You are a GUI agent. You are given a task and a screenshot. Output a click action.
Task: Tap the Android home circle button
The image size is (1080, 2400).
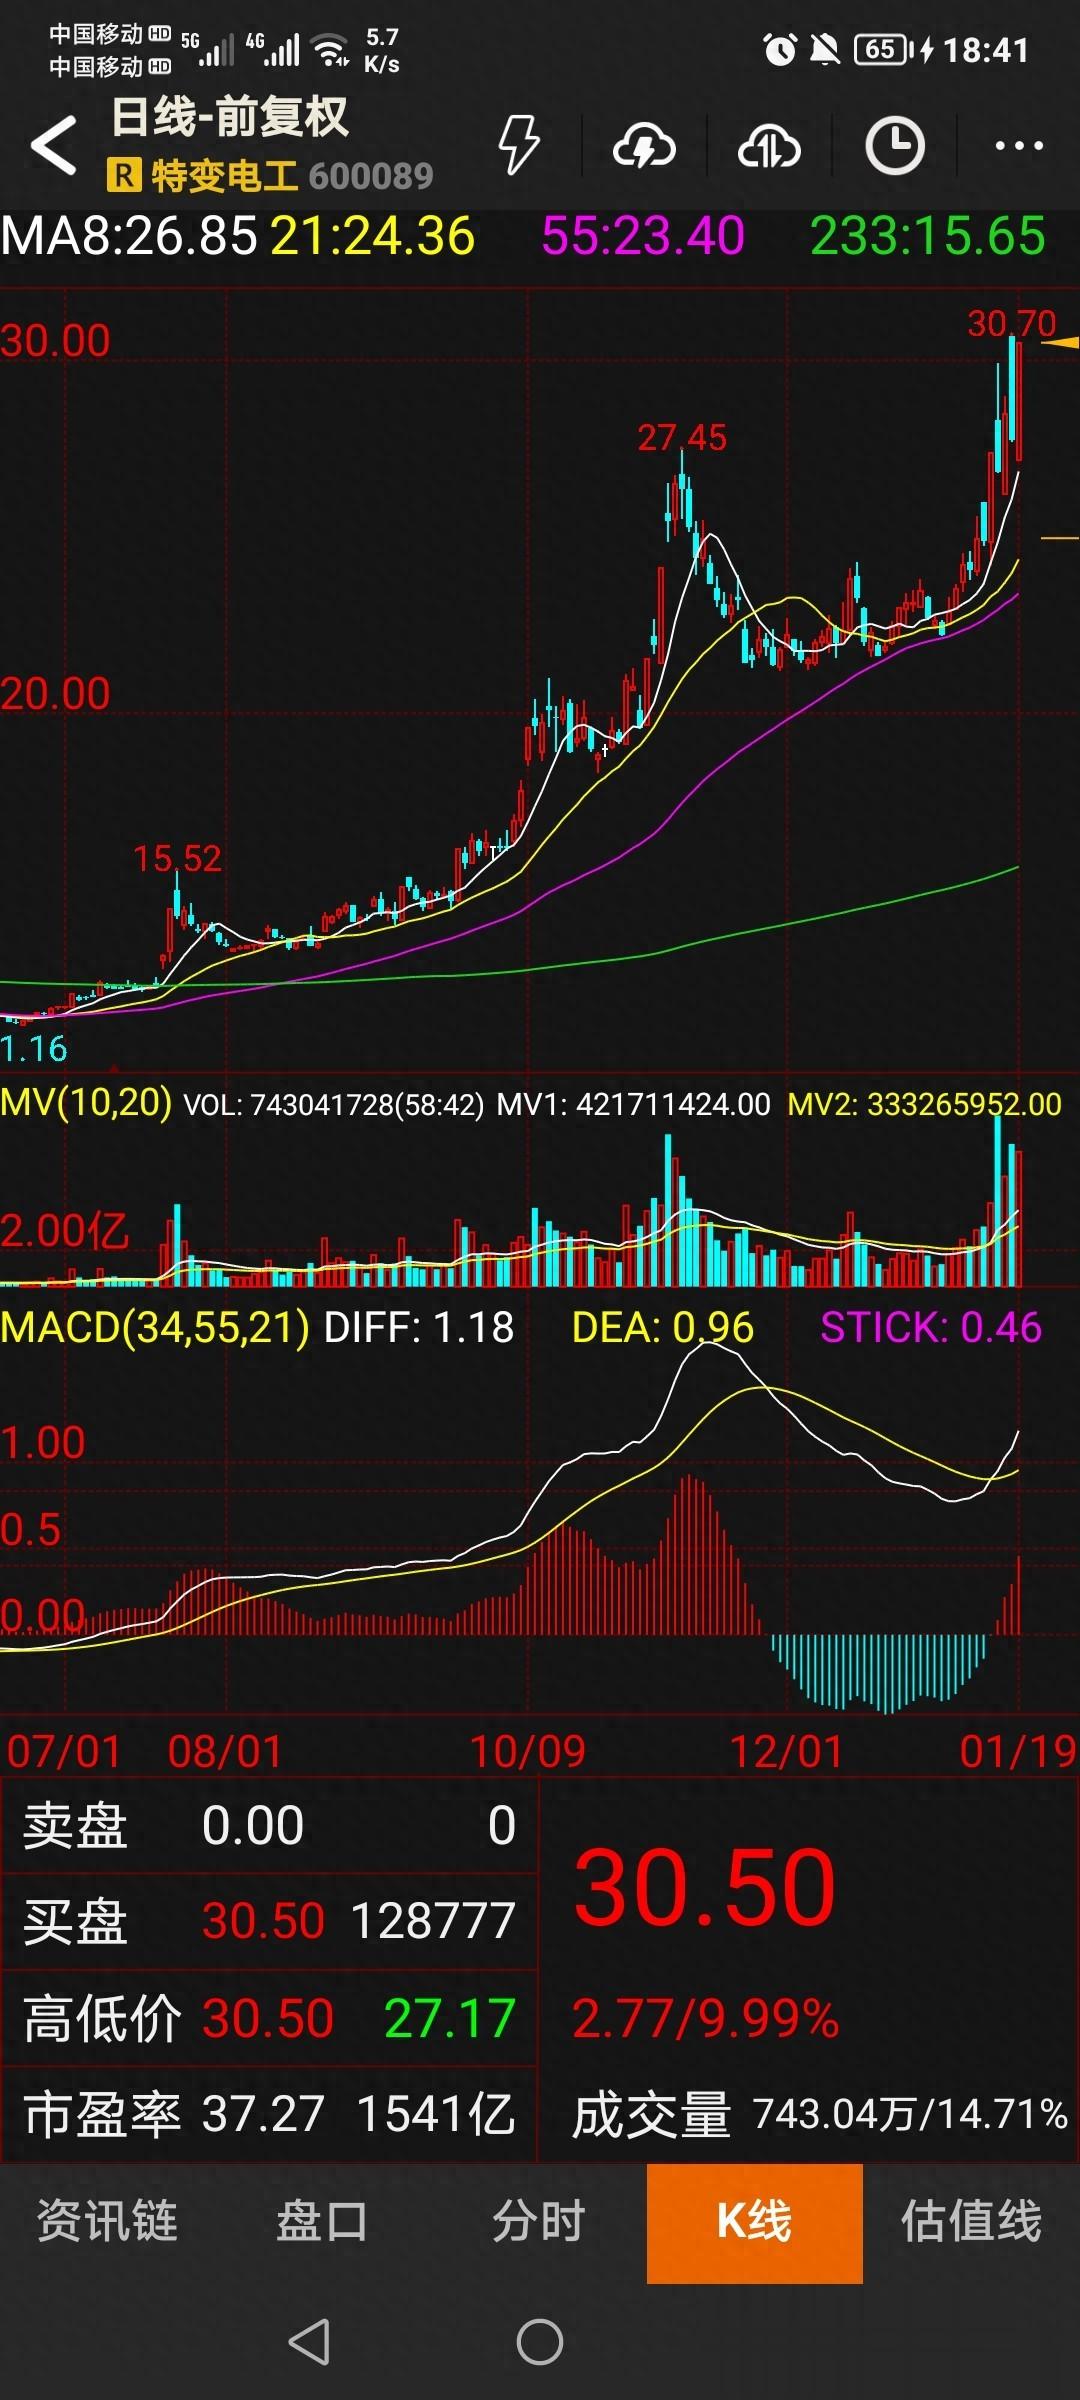[x=540, y=2341]
